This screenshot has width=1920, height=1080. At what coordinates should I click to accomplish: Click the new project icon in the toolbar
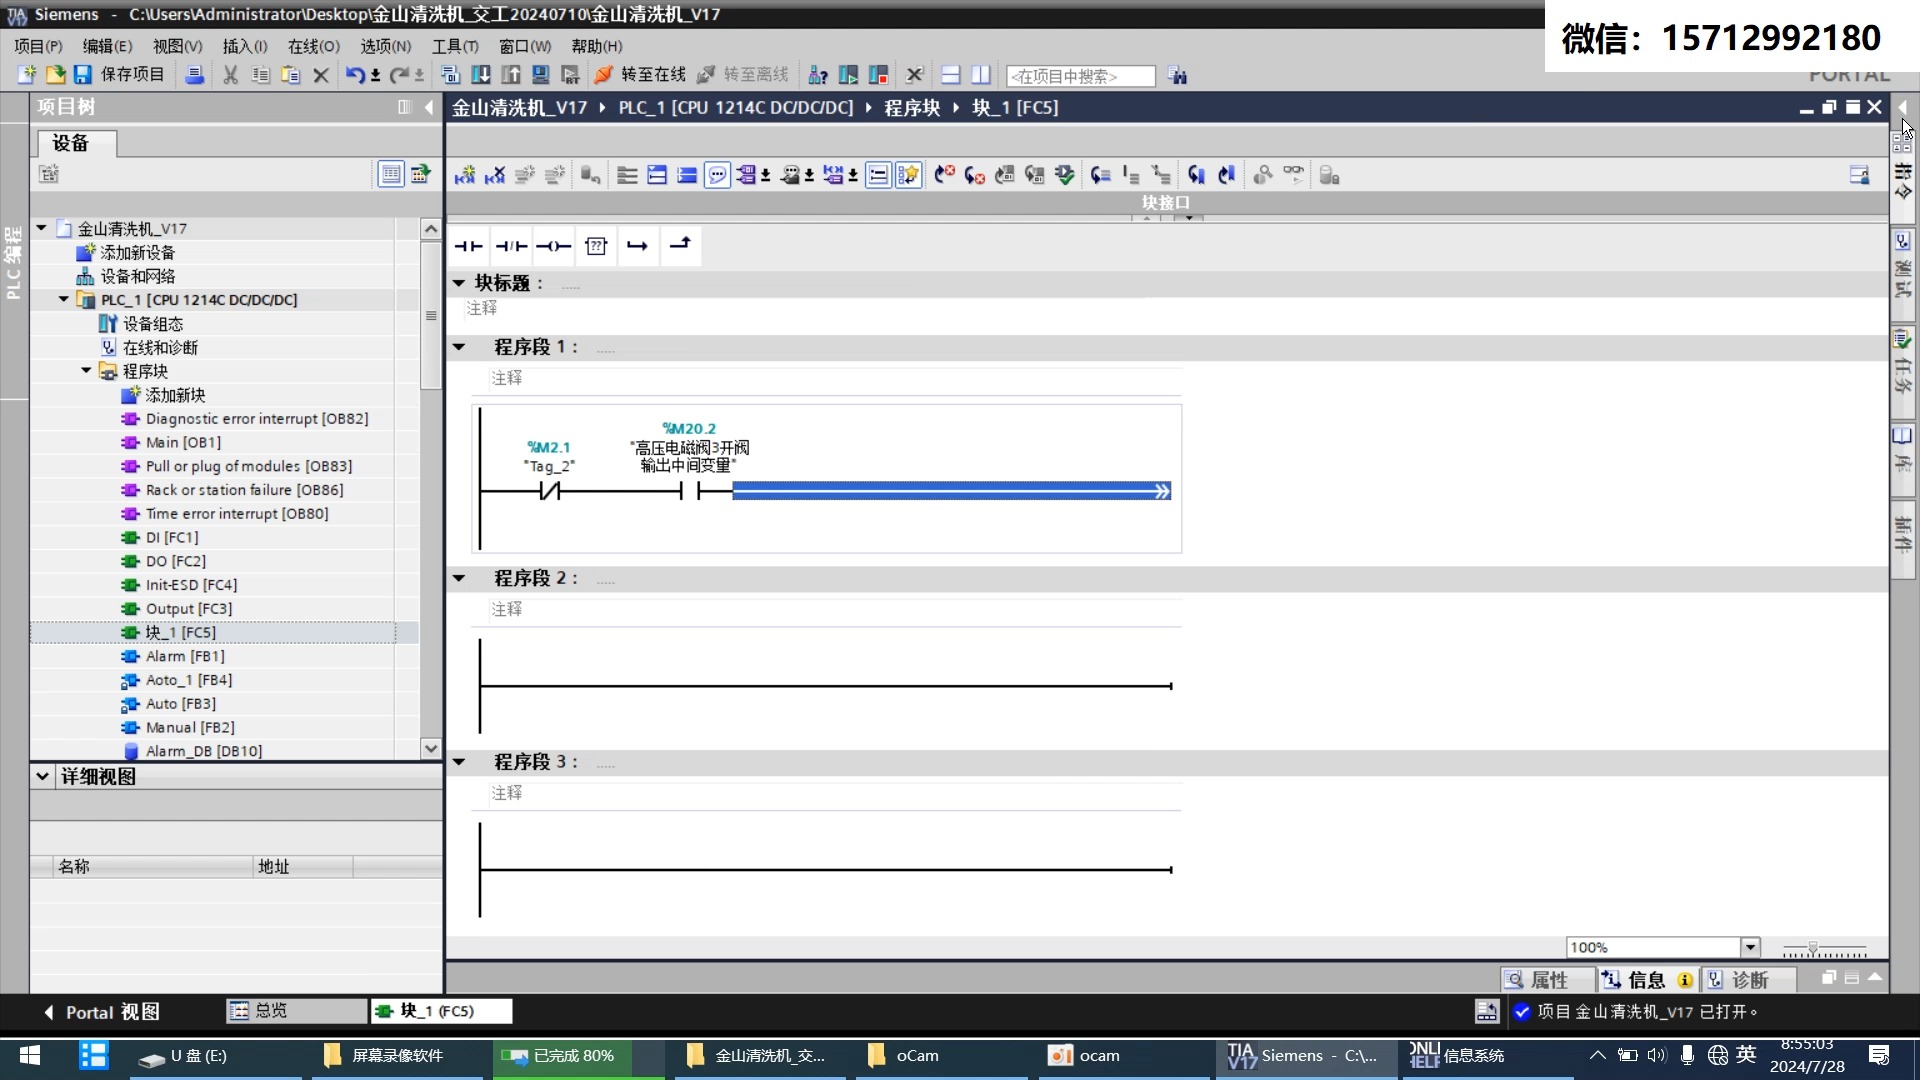[26, 75]
